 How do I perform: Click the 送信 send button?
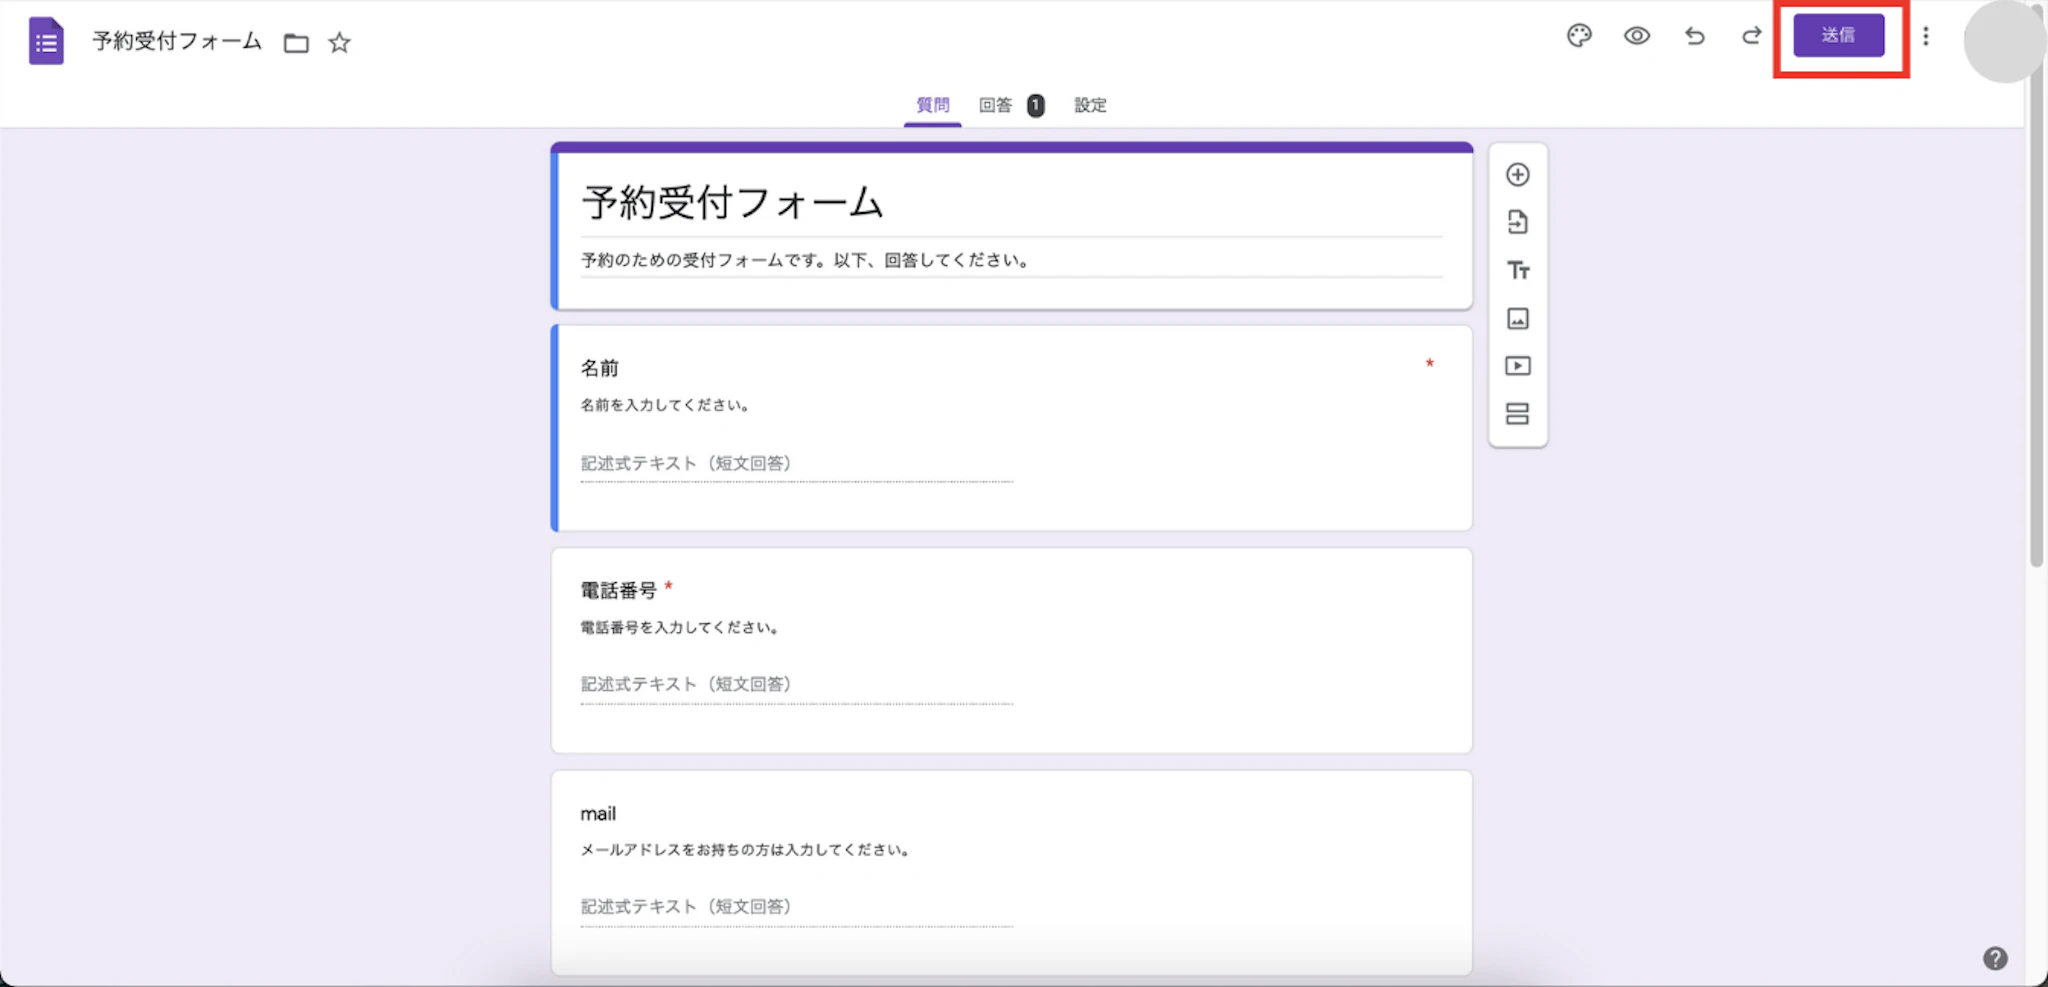tap(1840, 35)
